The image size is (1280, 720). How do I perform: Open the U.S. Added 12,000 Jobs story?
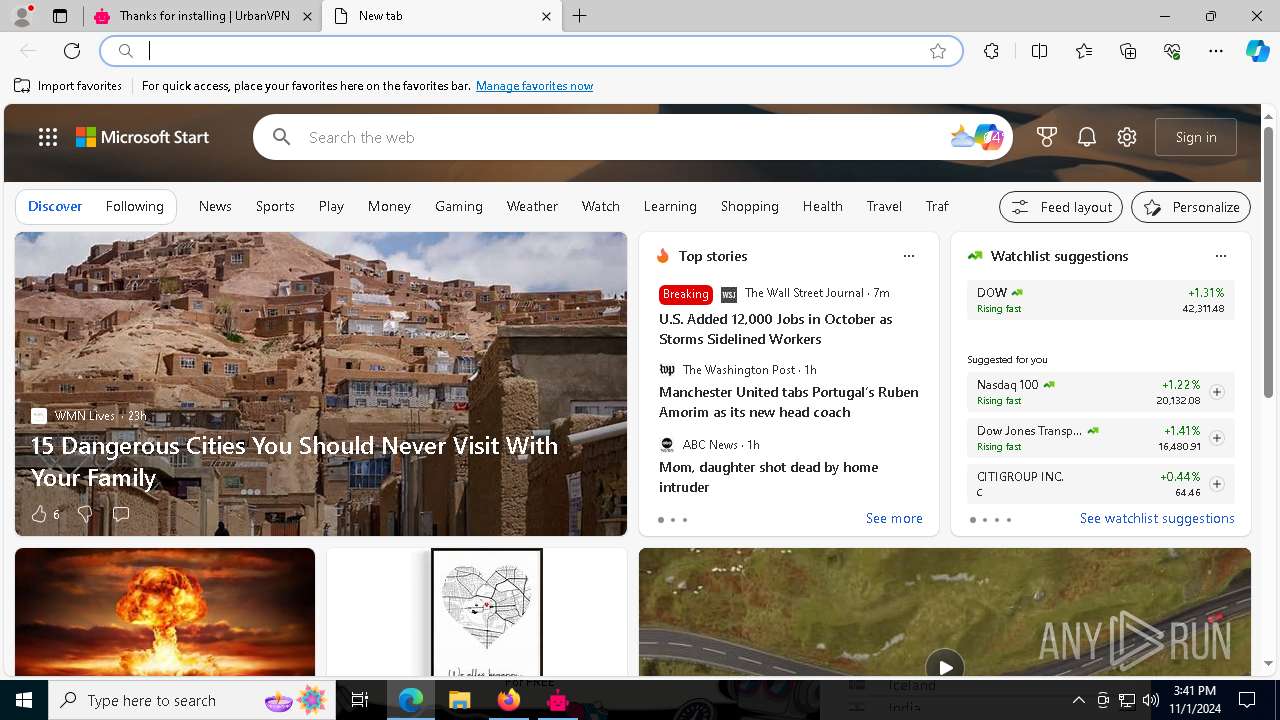pos(776,329)
